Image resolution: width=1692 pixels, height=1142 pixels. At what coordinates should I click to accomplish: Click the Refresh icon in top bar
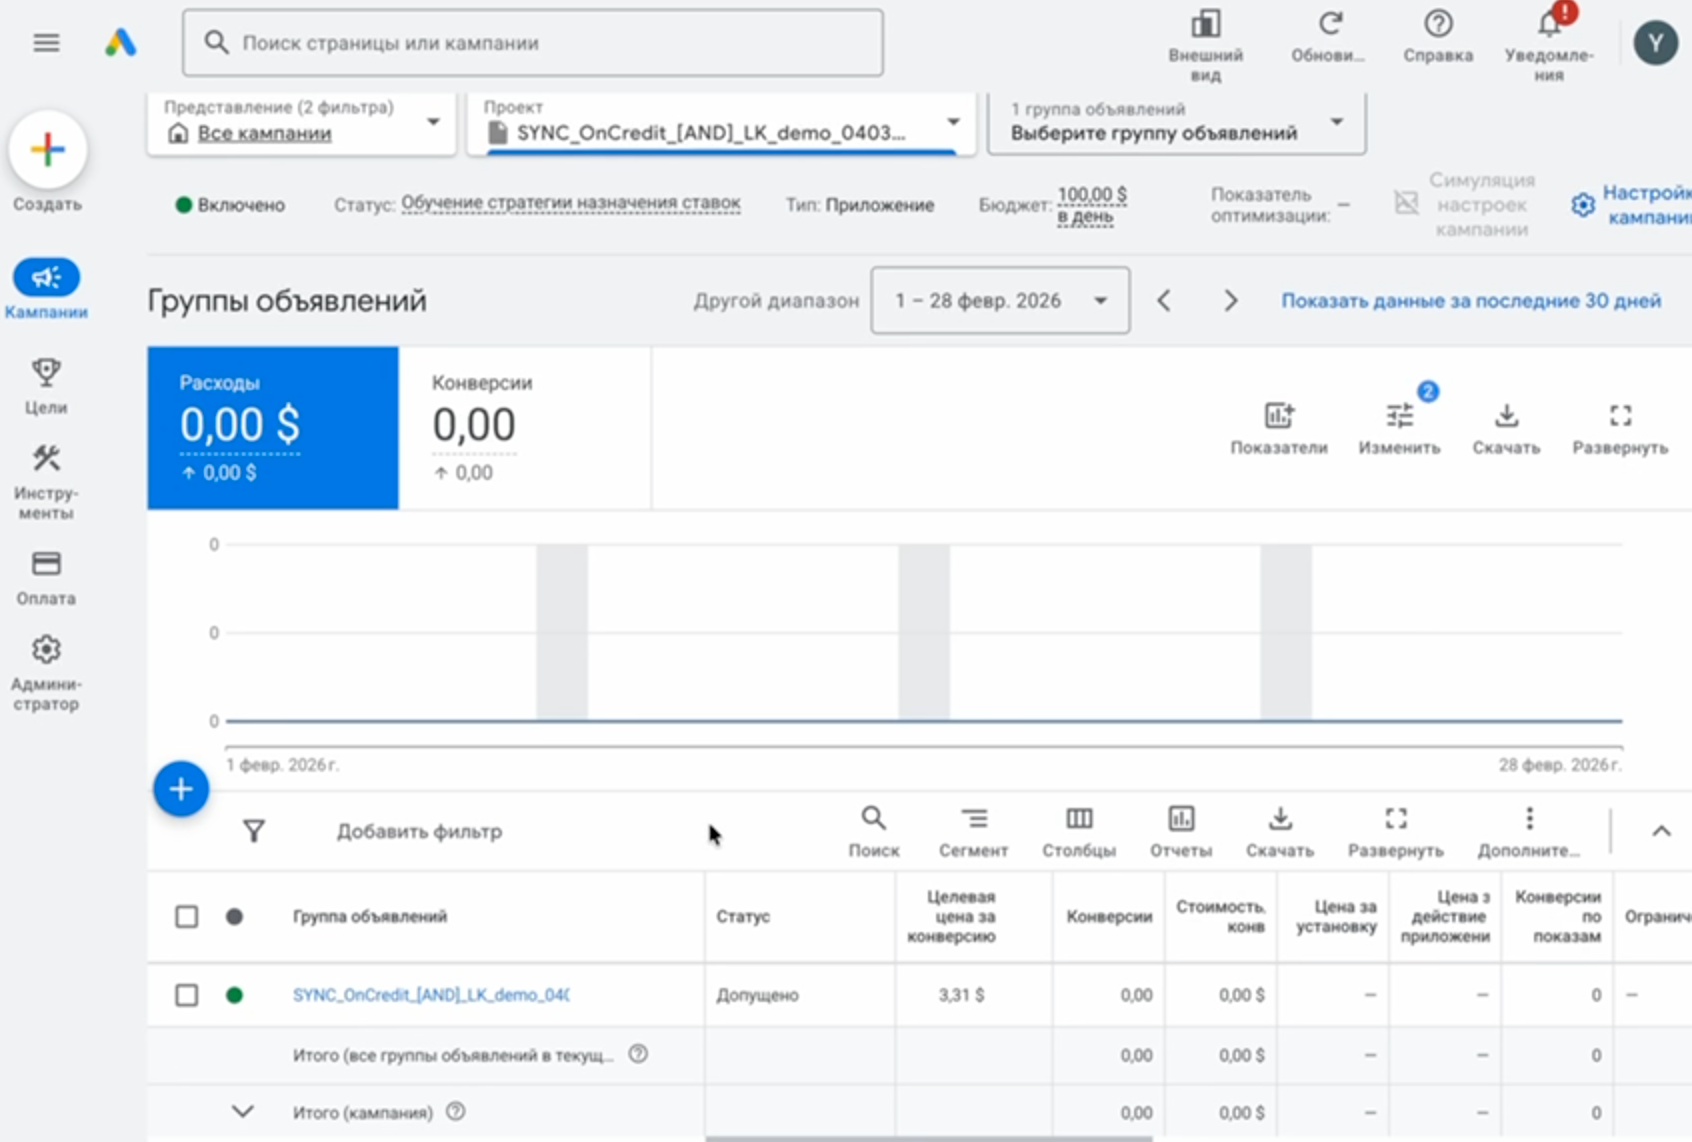(1329, 25)
